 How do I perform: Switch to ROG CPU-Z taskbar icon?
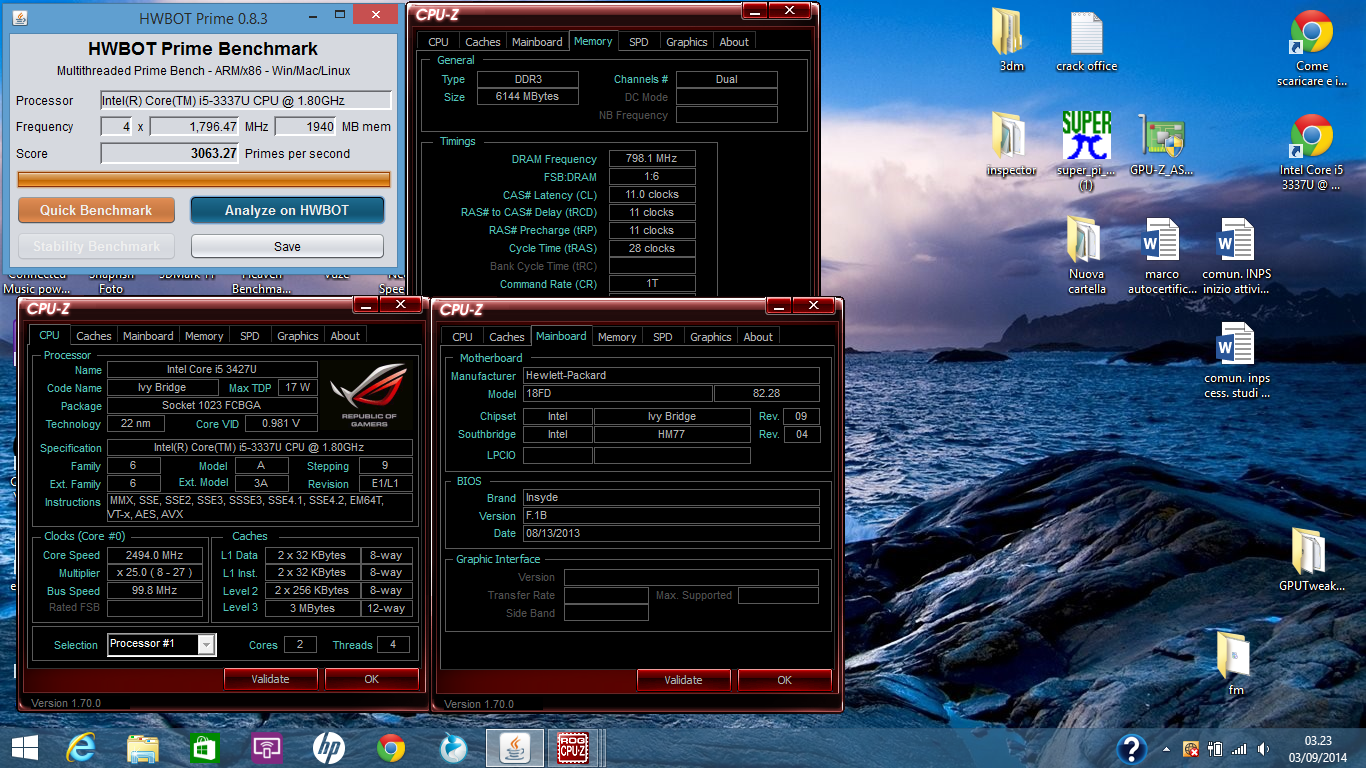(573, 748)
